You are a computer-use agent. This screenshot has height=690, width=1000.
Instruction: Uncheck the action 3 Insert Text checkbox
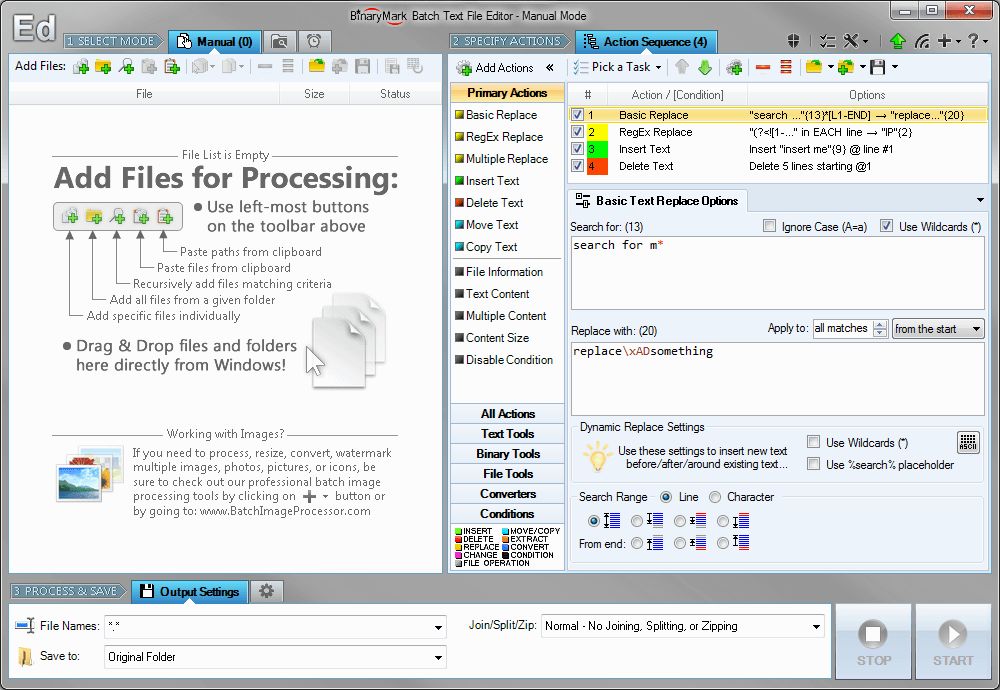tap(577, 149)
